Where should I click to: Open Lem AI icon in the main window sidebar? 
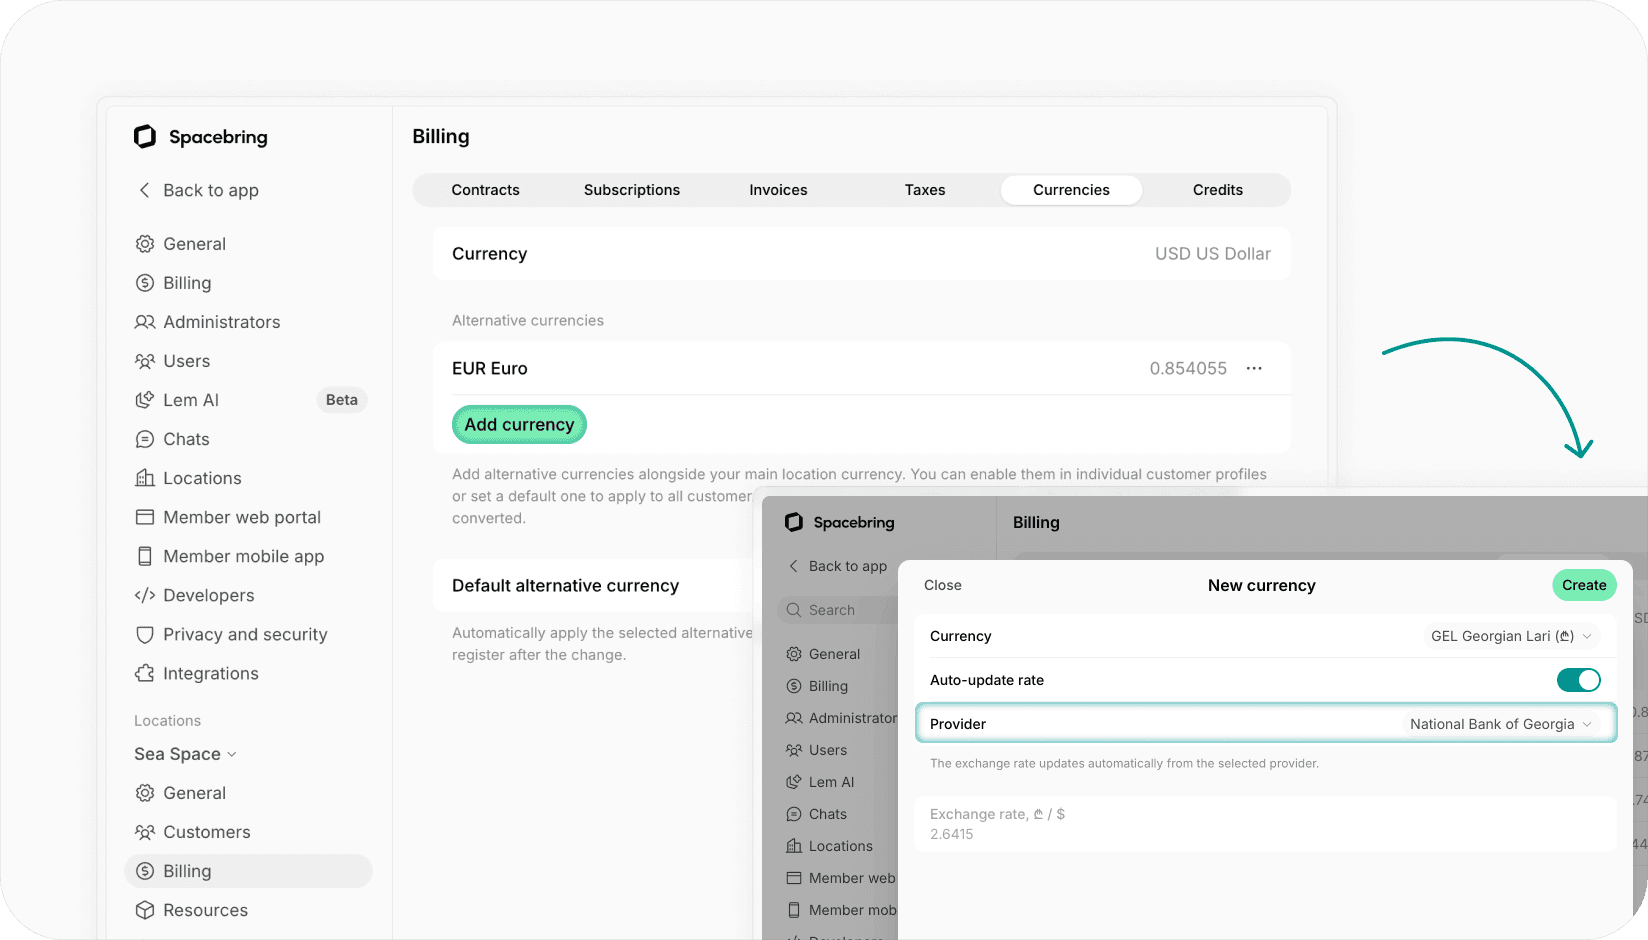point(145,400)
